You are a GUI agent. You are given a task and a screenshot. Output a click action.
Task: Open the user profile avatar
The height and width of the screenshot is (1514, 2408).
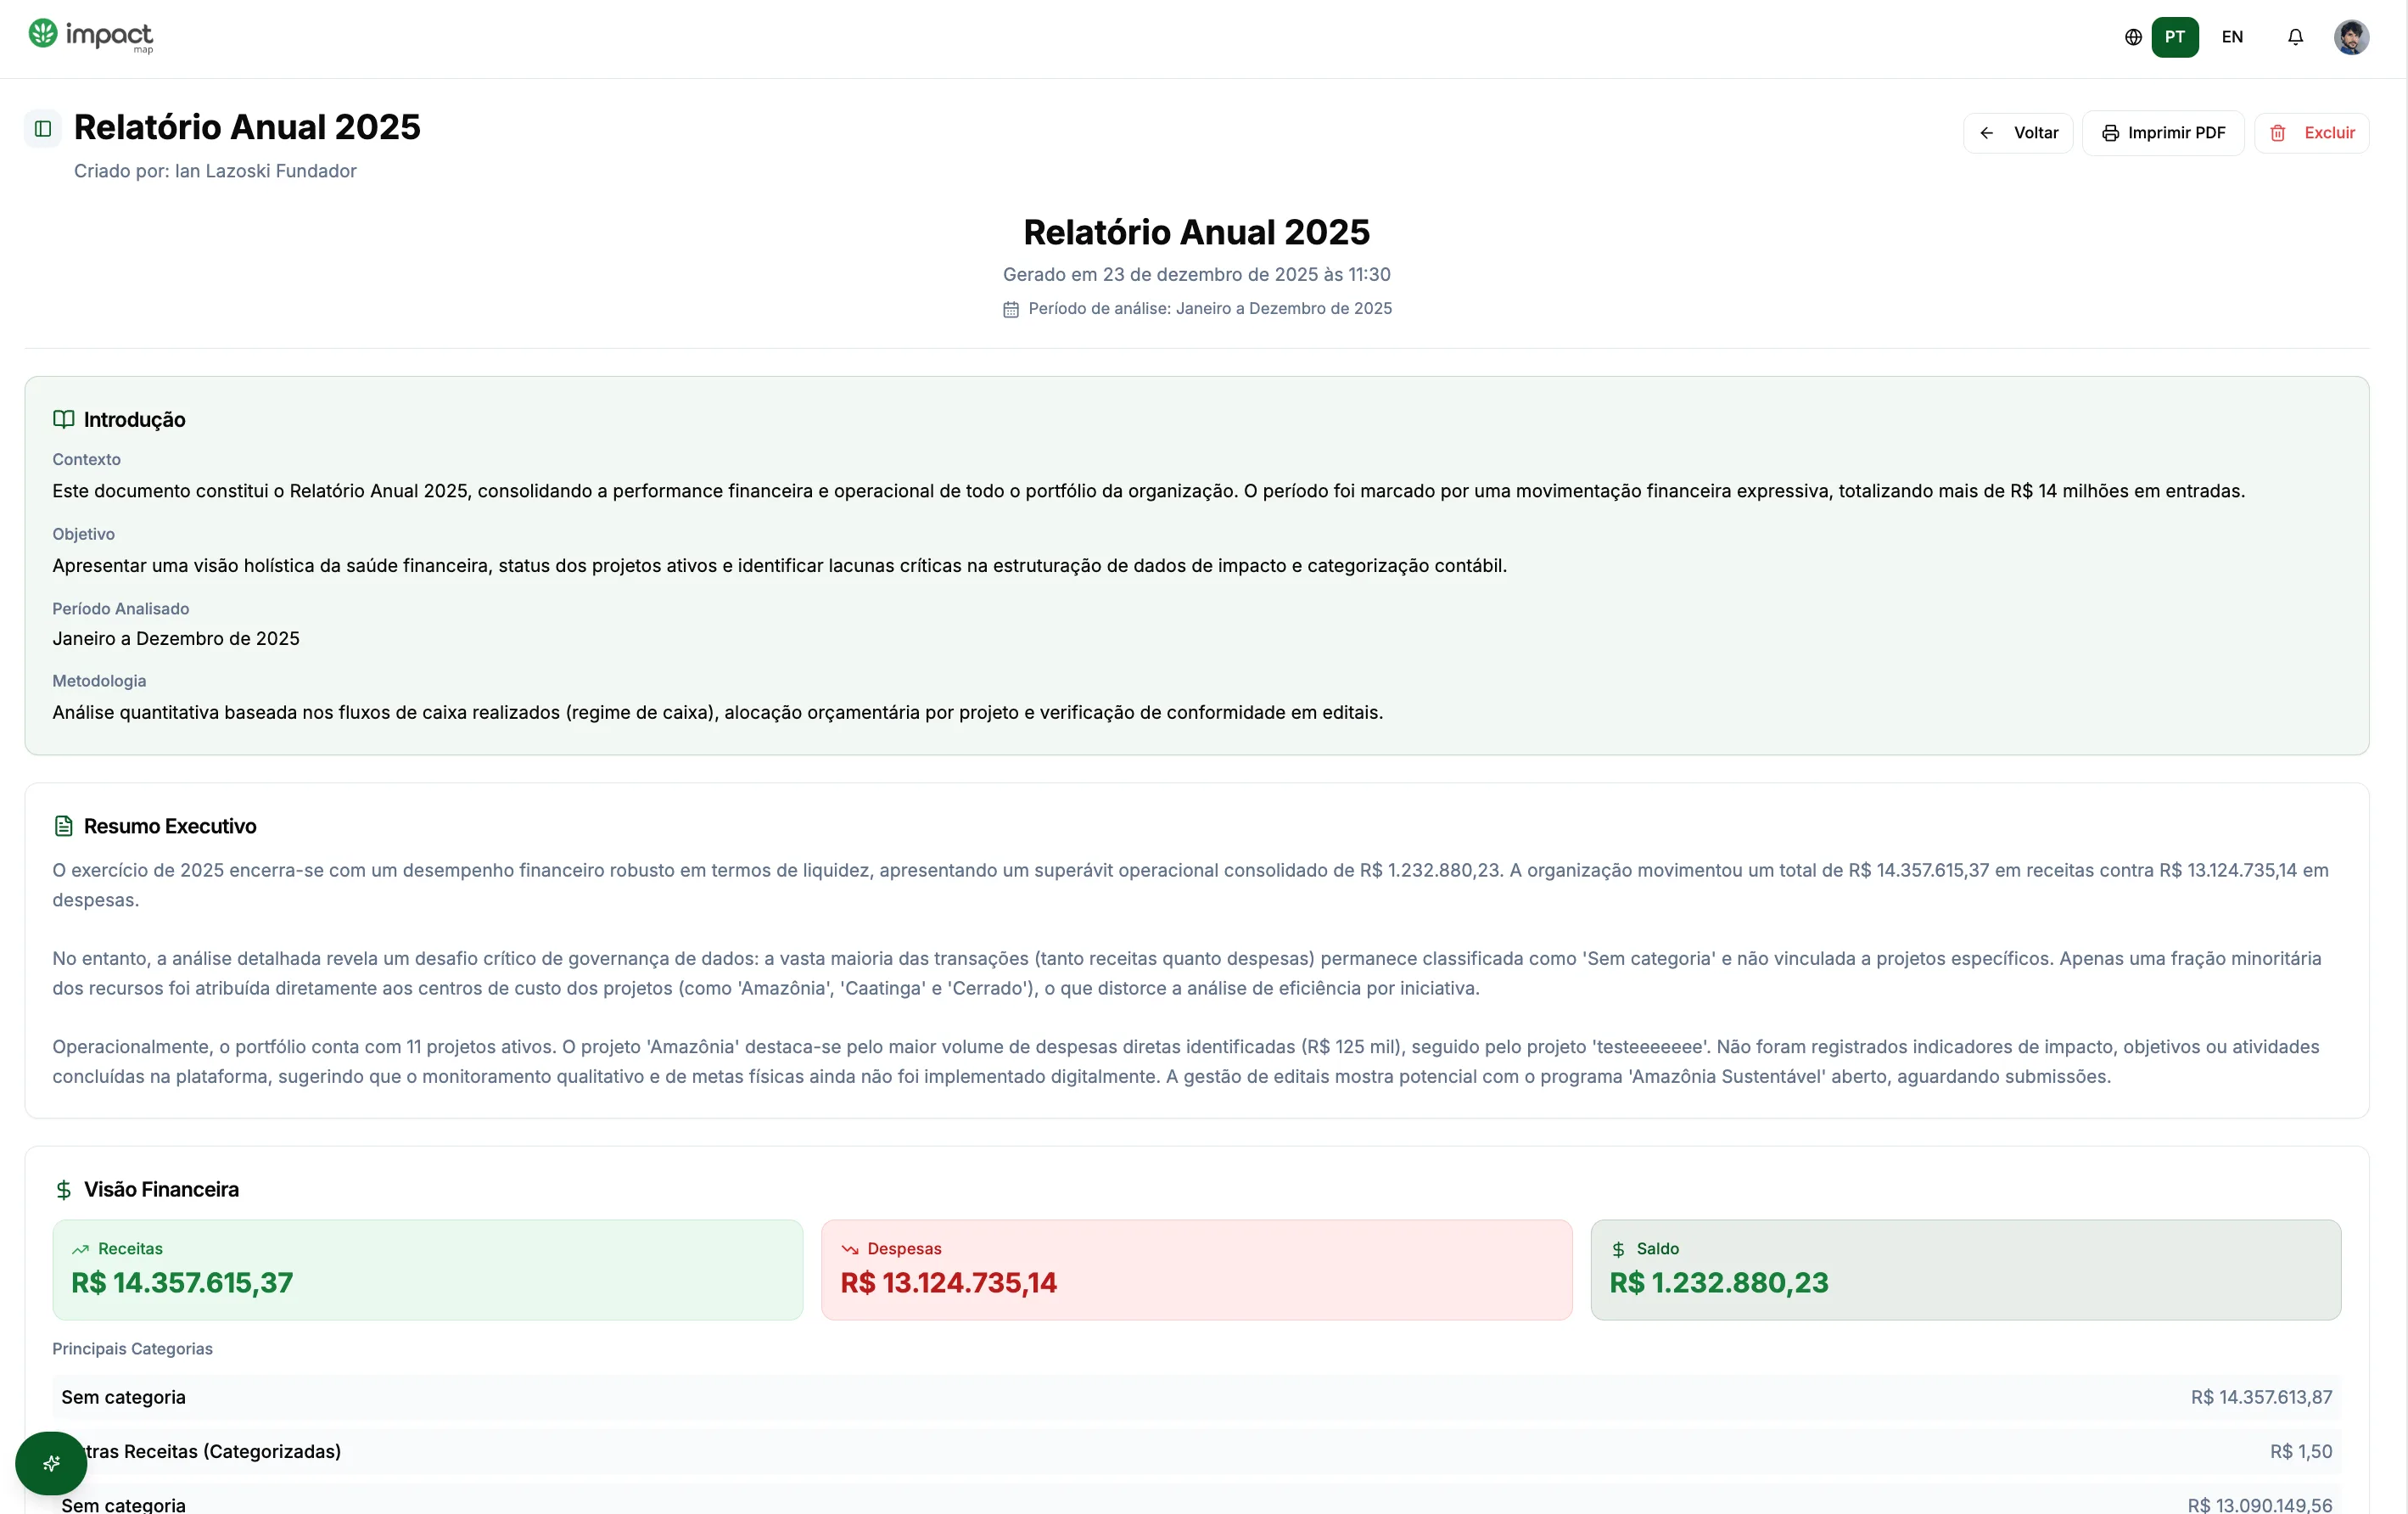2351,37
